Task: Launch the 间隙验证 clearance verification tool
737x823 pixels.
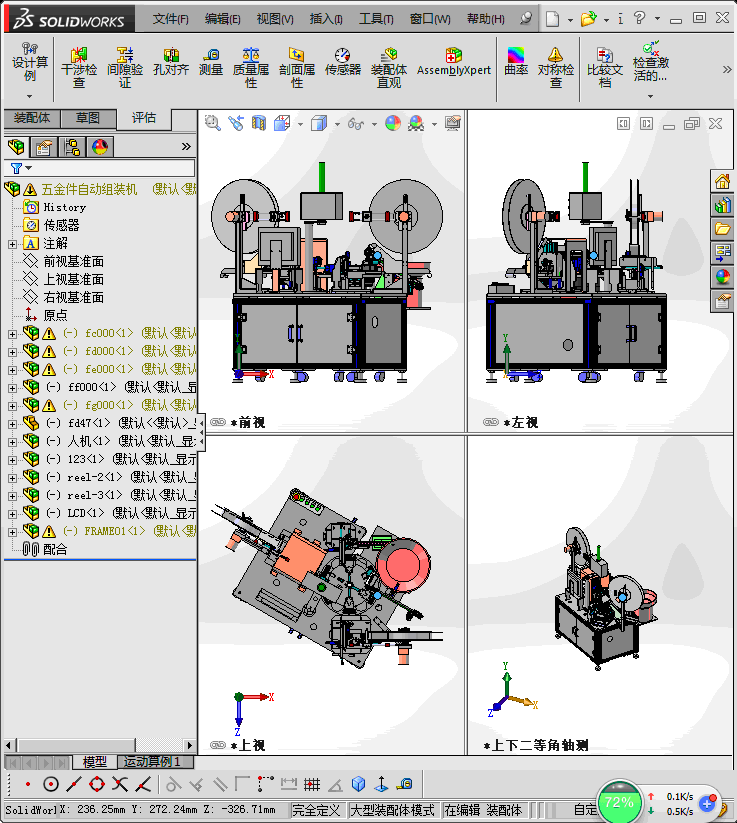Action: coord(125,68)
